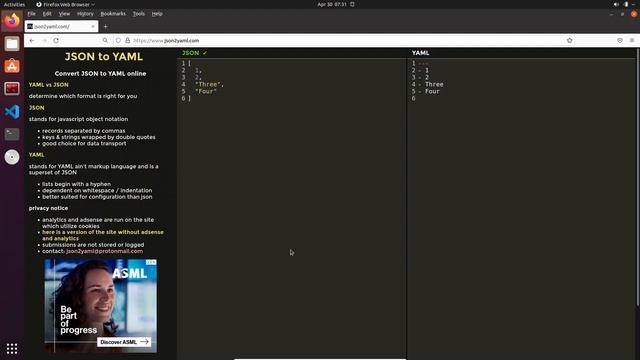The height and width of the screenshot is (360, 640).
Task: Click the Discover ASML ad button
Action: pyautogui.click(x=124, y=342)
